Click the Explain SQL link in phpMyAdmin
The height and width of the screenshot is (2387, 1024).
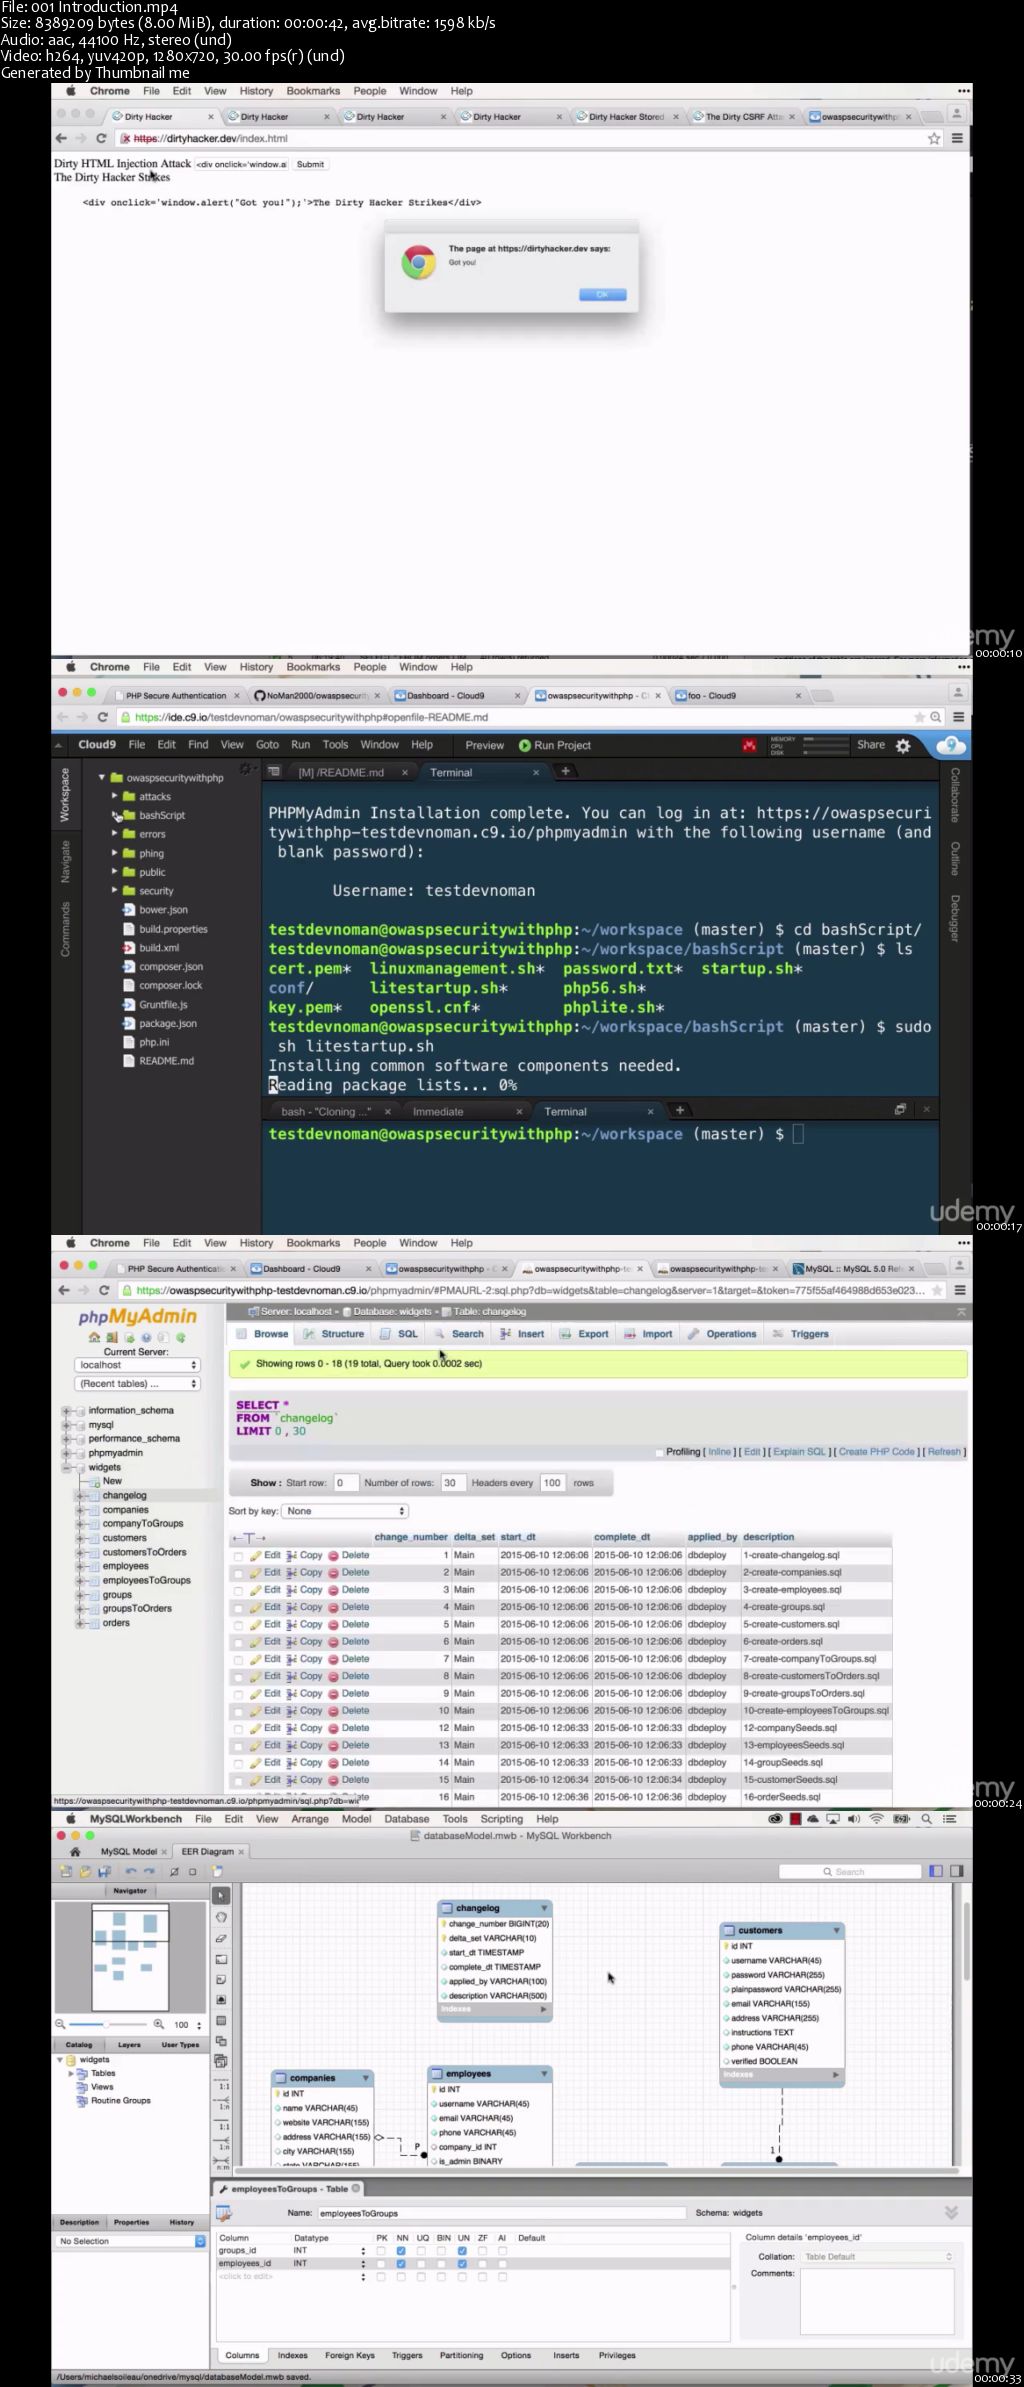800,1452
